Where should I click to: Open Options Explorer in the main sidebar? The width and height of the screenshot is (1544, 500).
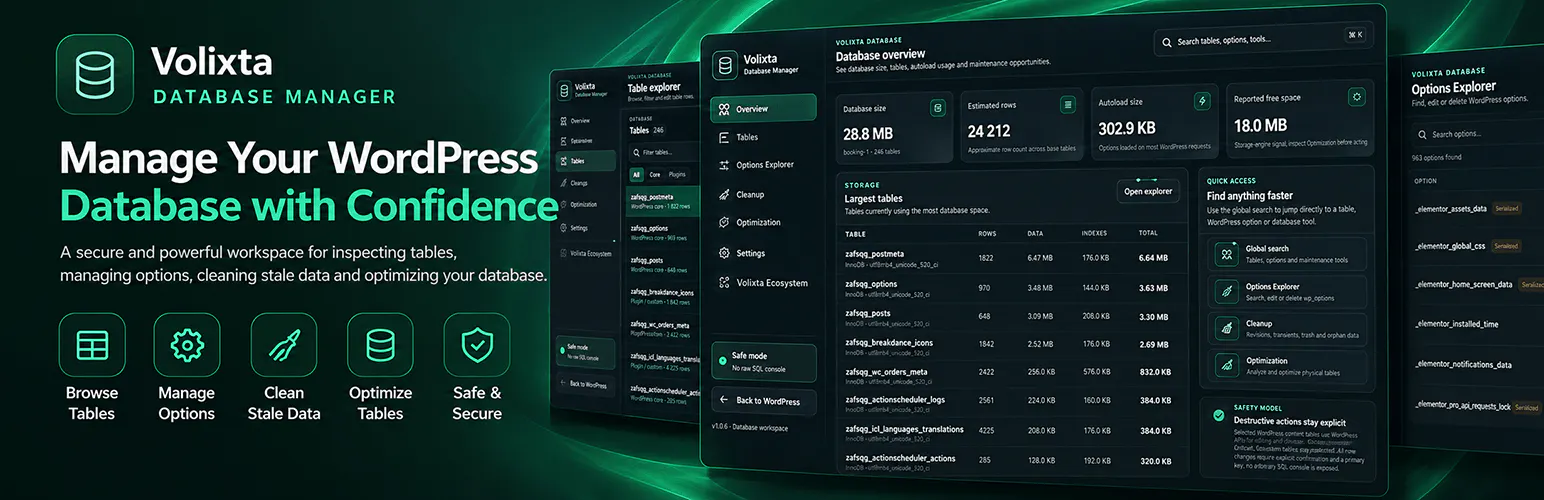coord(763,165)
